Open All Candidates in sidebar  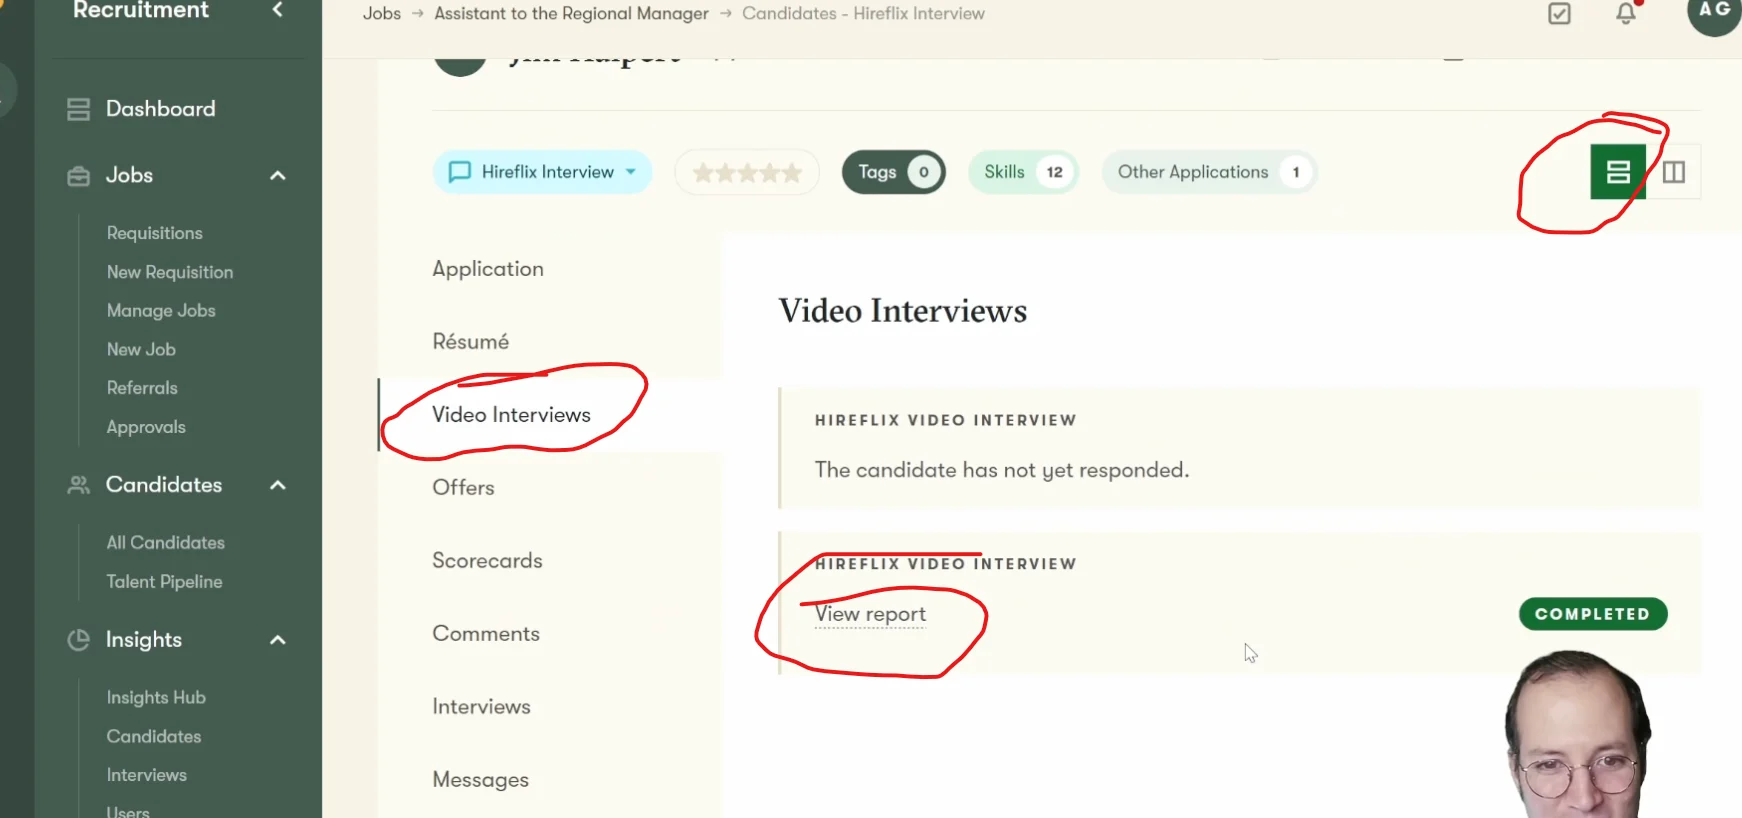pos(166,543)
